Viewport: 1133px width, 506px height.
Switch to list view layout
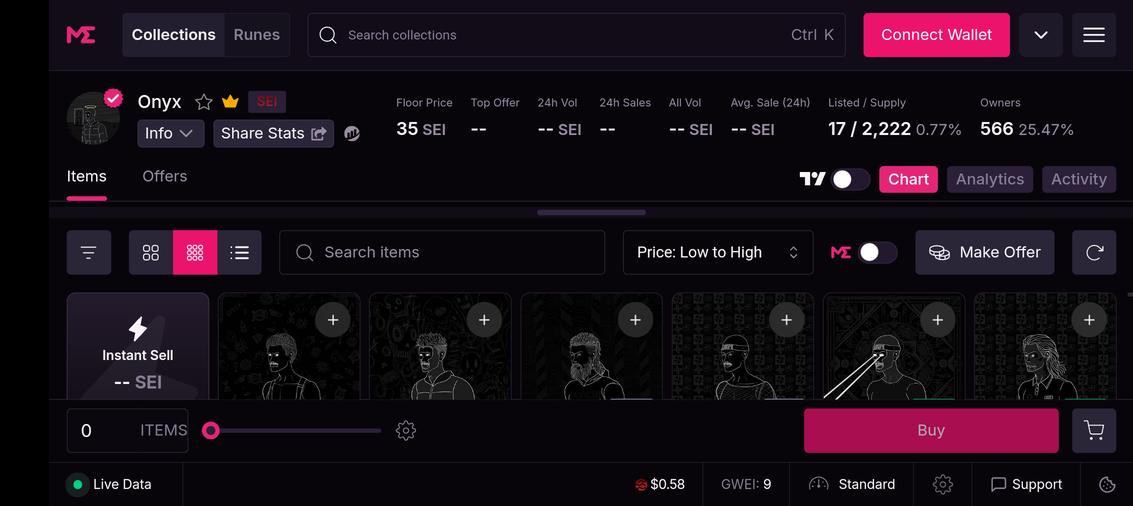tap(239, 253)
